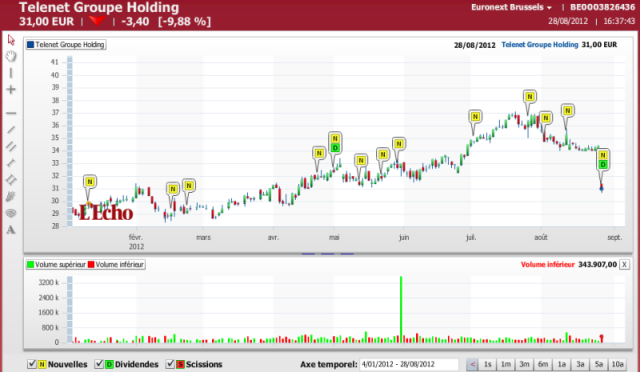Click the Telenet Groupe Holding title
Screen dimensions: 640x372
point(99,7)
